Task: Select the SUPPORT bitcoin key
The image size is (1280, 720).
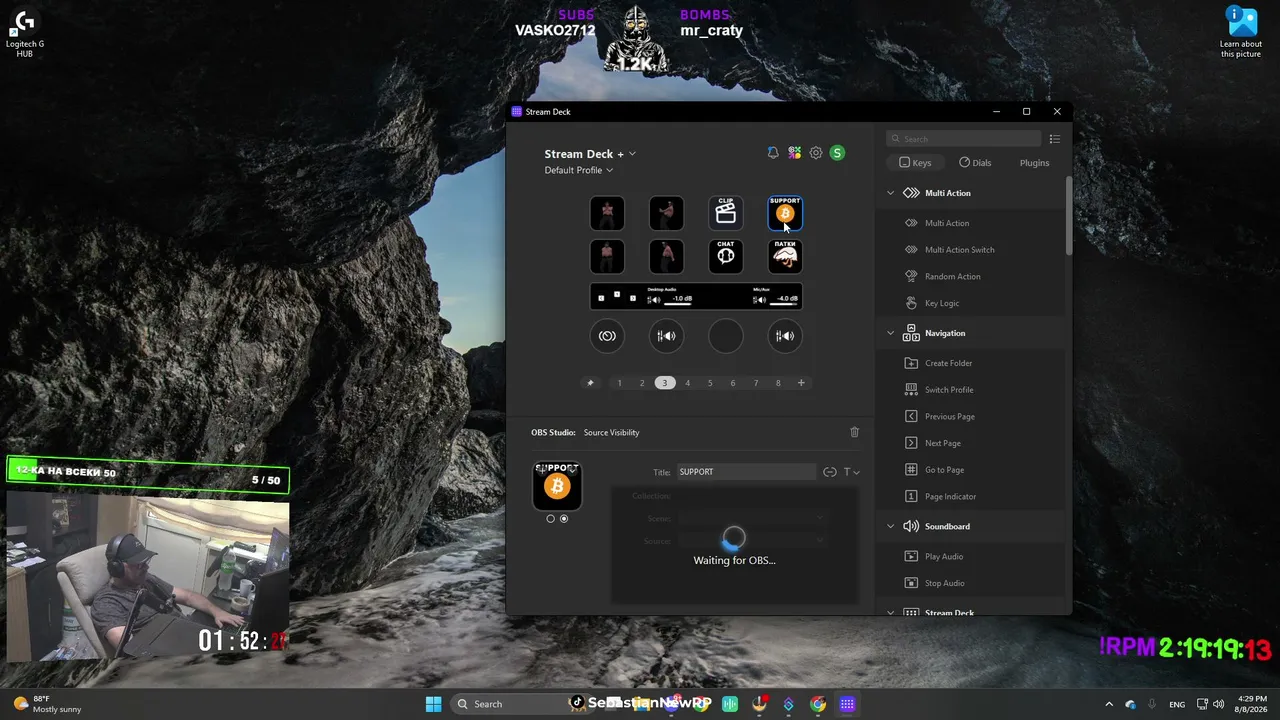Action: (x=785, y=213)
